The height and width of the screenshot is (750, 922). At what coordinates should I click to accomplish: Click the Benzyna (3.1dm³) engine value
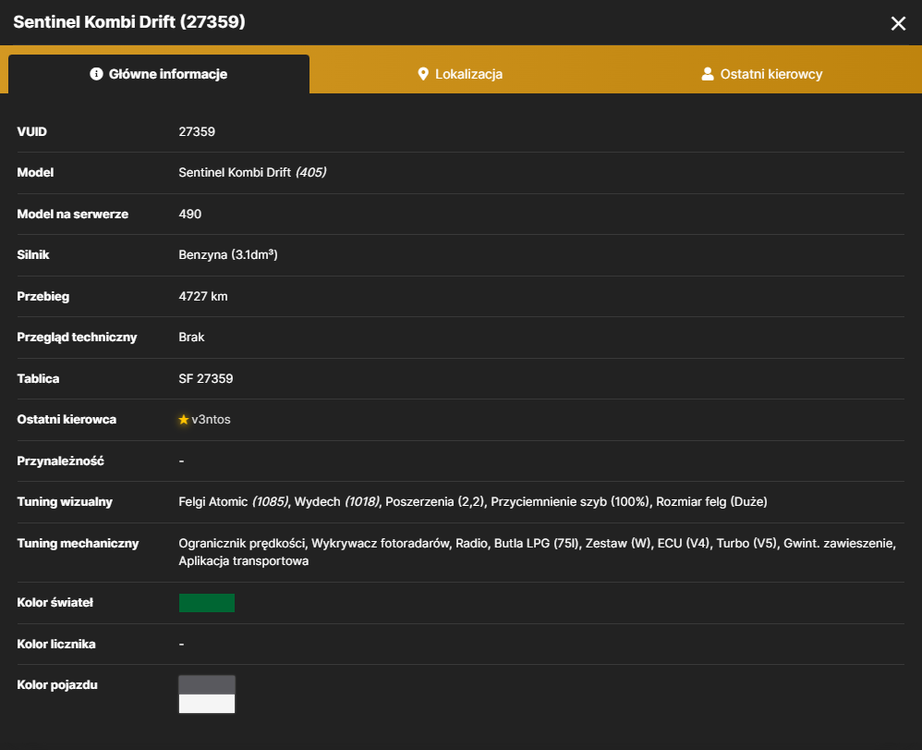coord(228,255)
